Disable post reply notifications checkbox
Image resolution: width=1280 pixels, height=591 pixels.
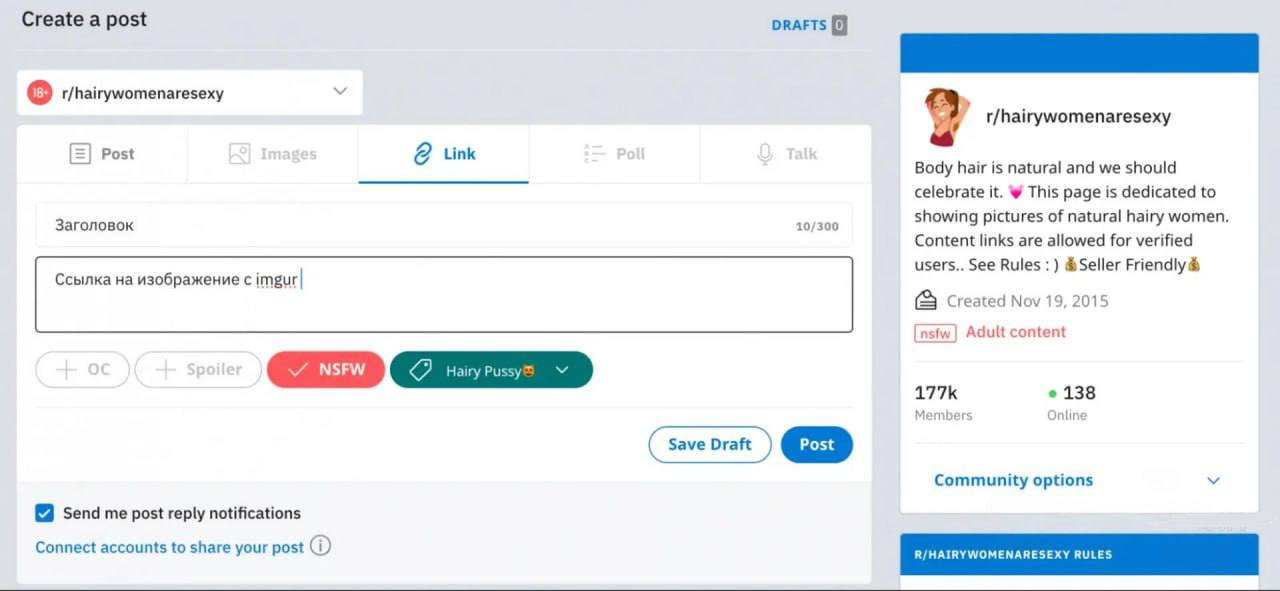click(x=44, y=512)
